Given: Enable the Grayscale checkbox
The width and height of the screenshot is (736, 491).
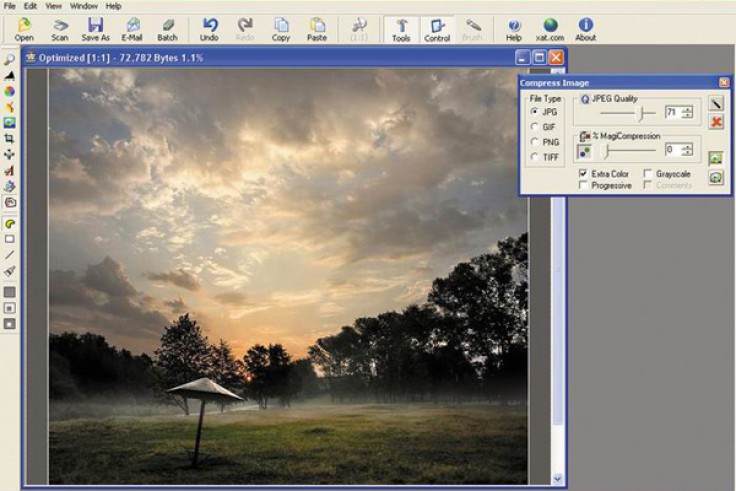Looking at the screenshot, I should (x=648, y=174).
